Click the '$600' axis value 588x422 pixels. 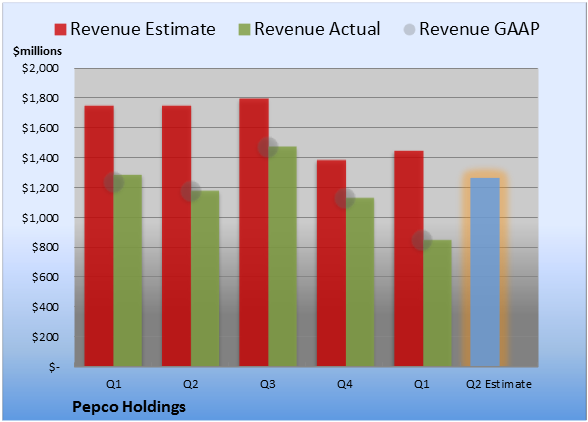click(x=45, y=277)
